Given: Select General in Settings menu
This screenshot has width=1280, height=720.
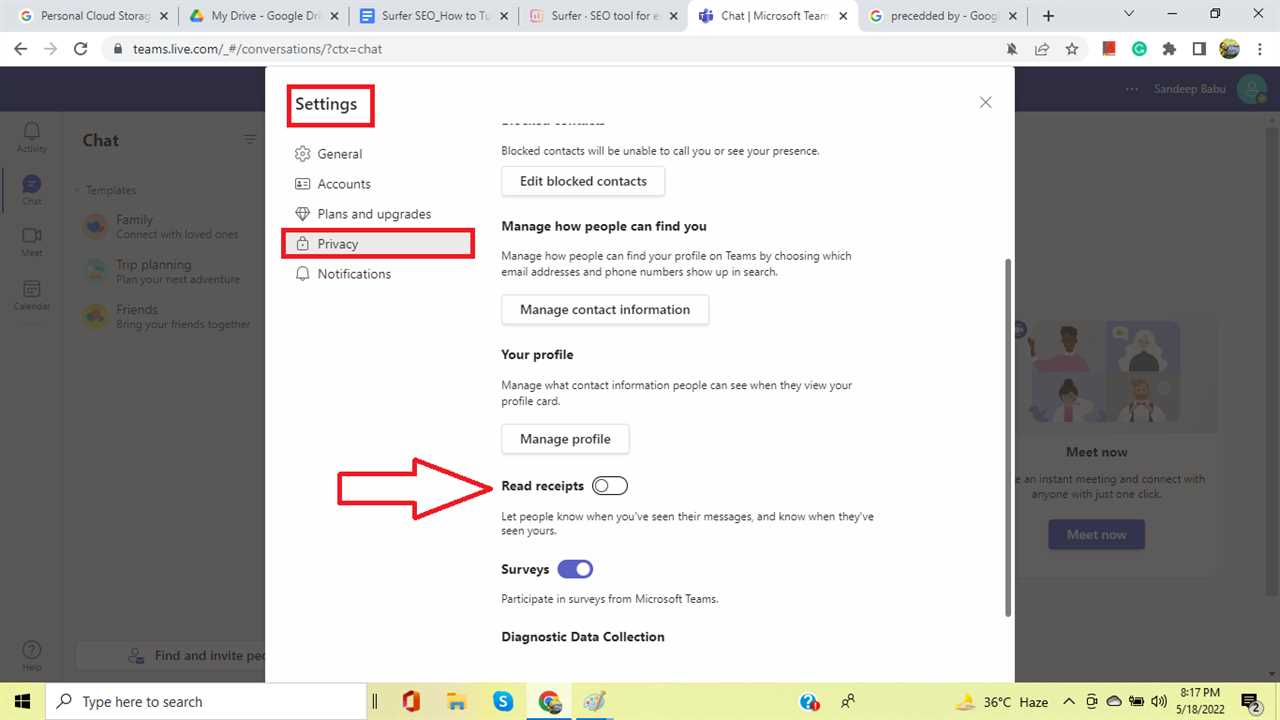Looking at the screenshot, I should point(339,154).
